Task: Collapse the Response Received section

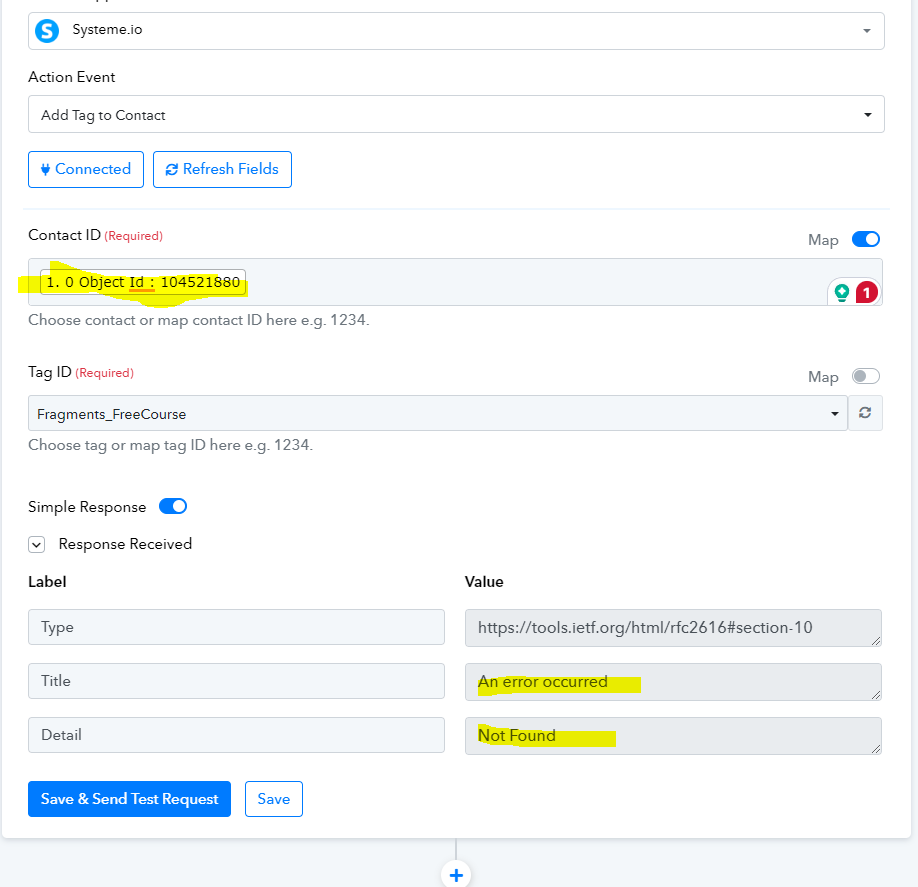Action: (36, 544)
